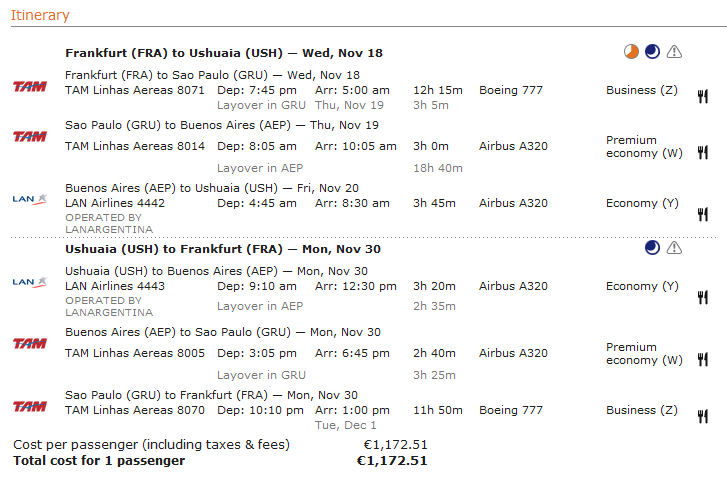727x477 pixels.
Task: Click TAM logo beside flight 8071
Action: 30,87
